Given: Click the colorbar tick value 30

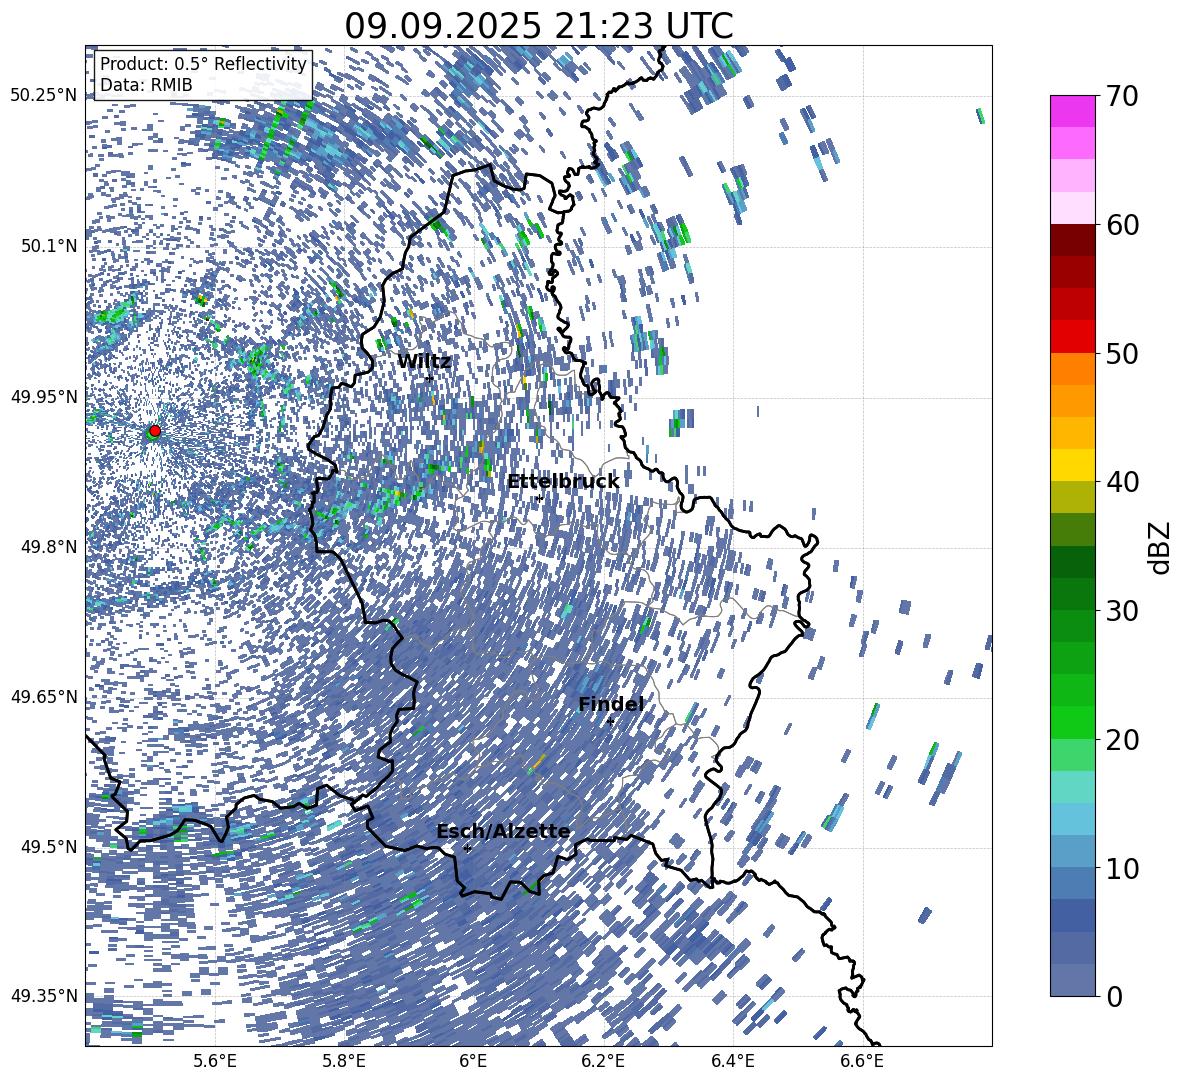Looking at the screenshot, I should coord(1122,610).
